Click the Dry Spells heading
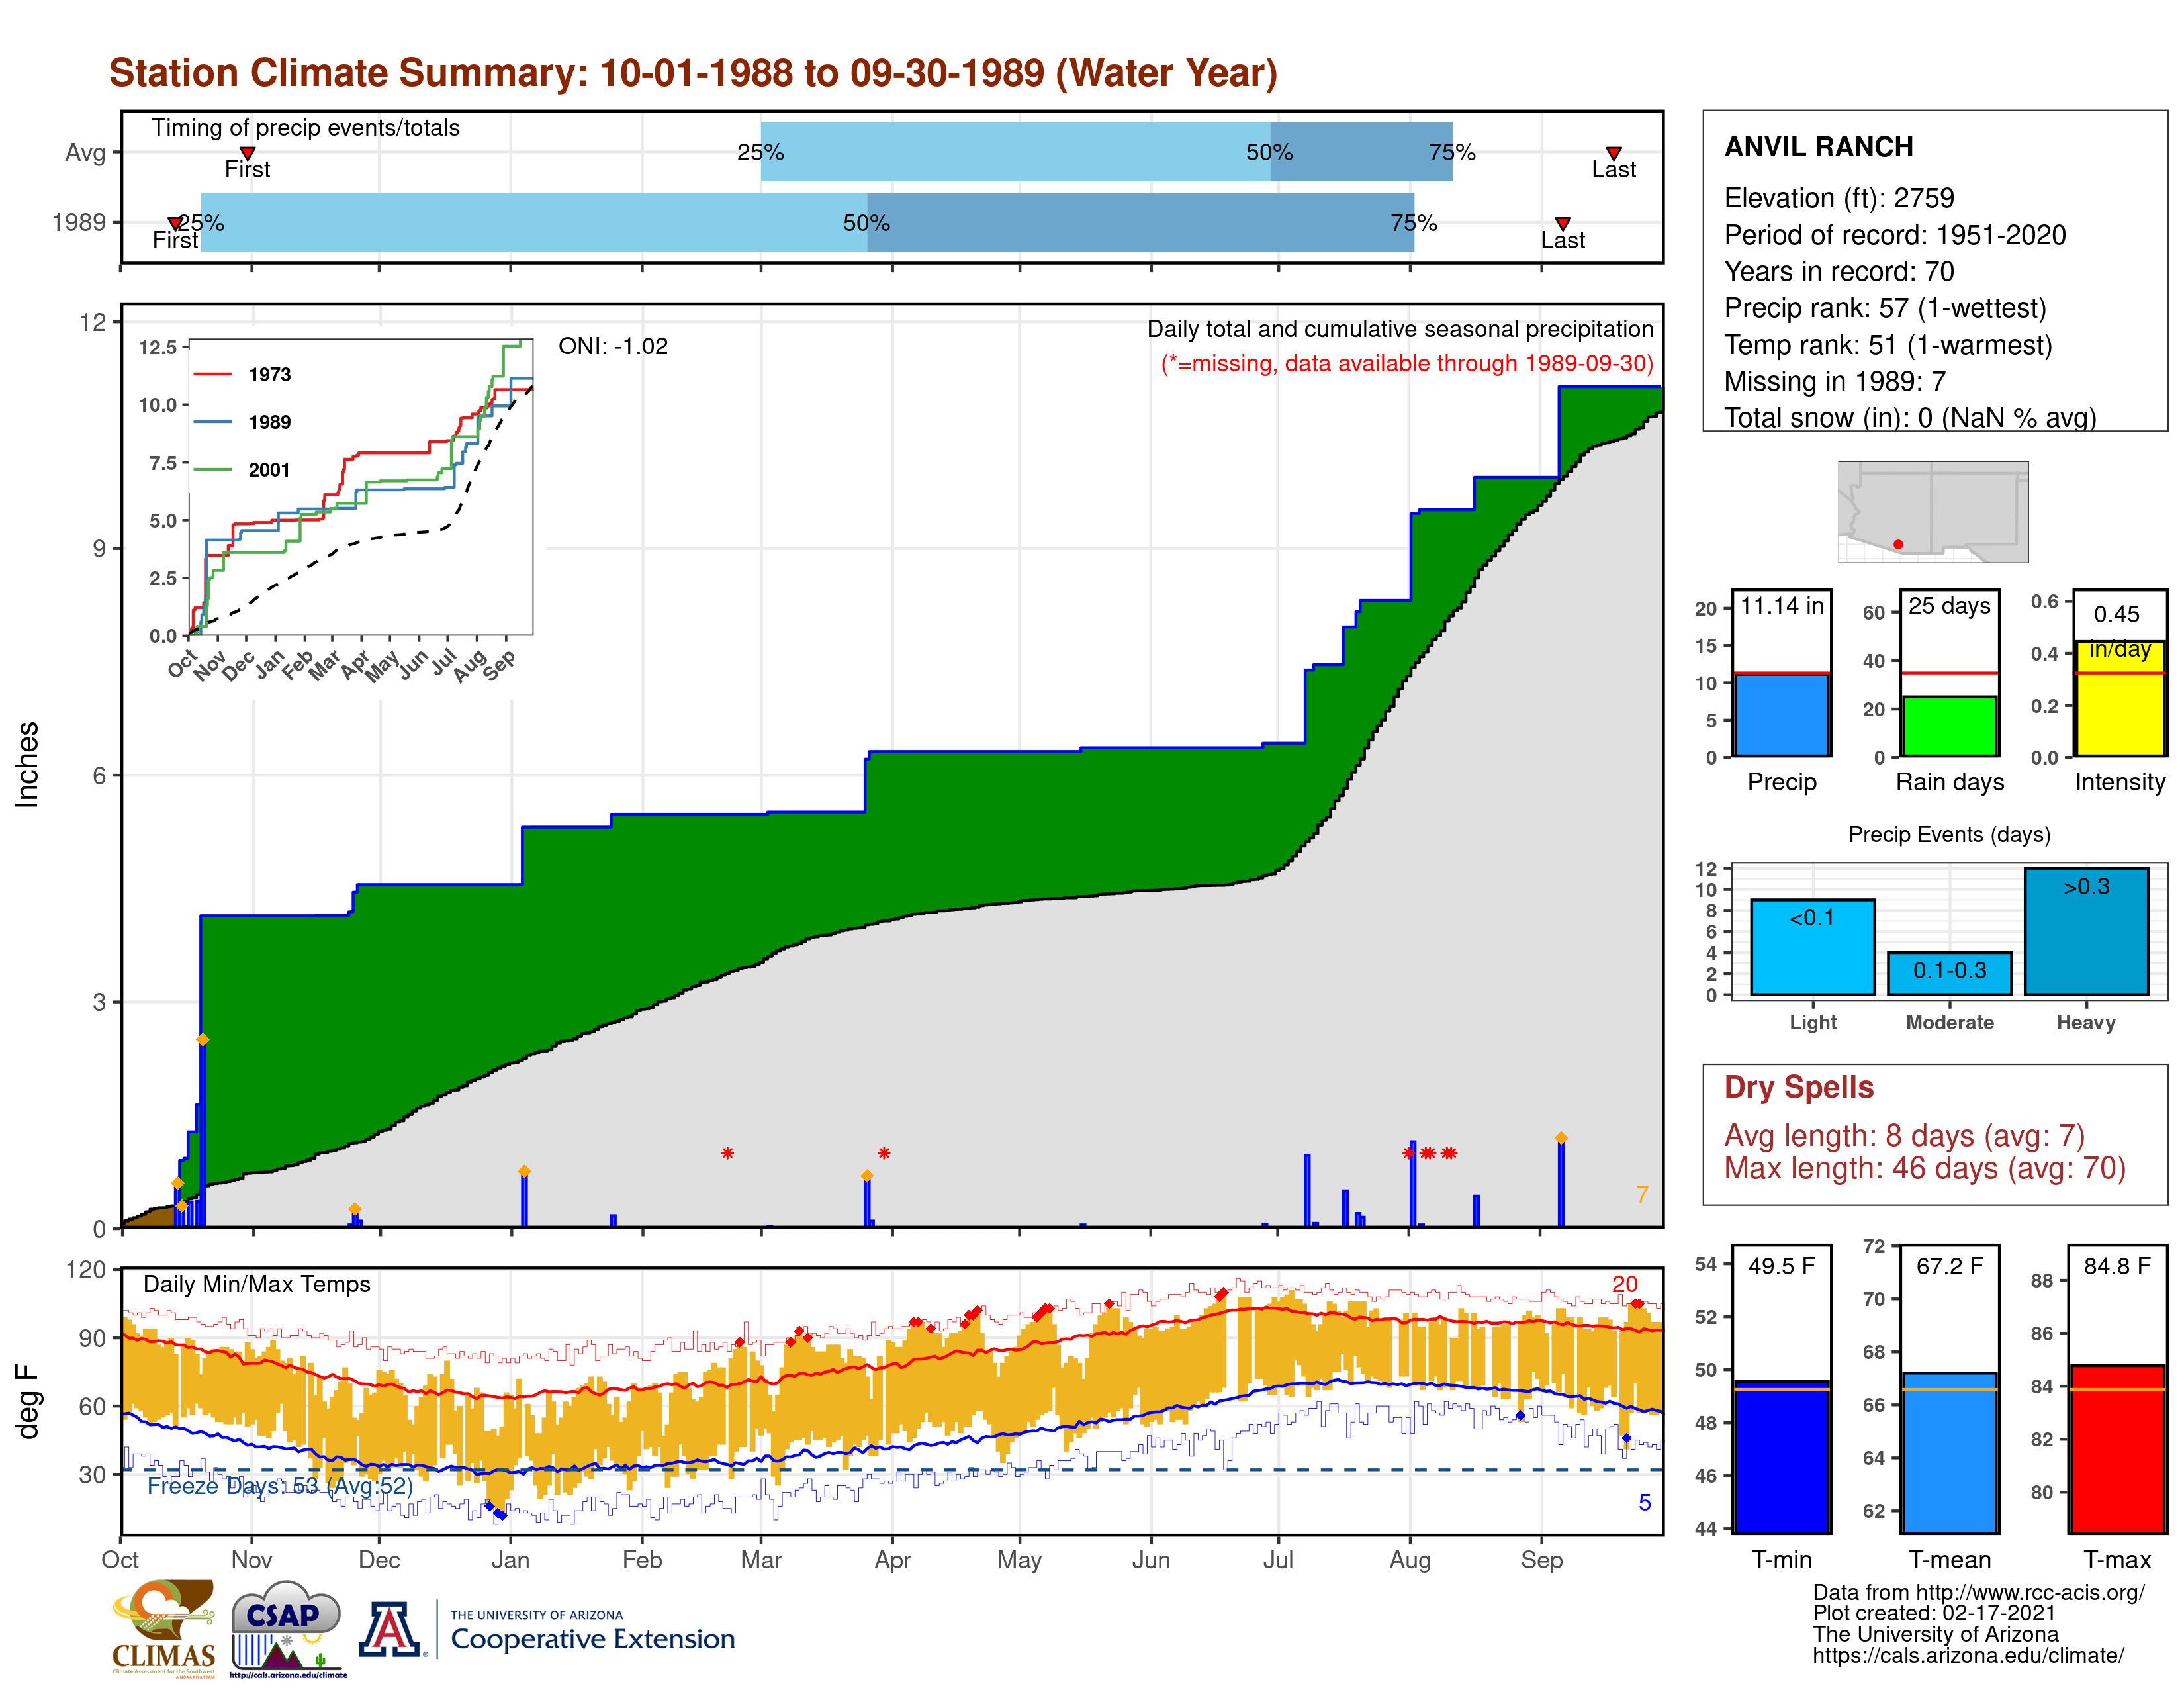Viewport: 2184px width, 1688px height. point(1798,1087)
